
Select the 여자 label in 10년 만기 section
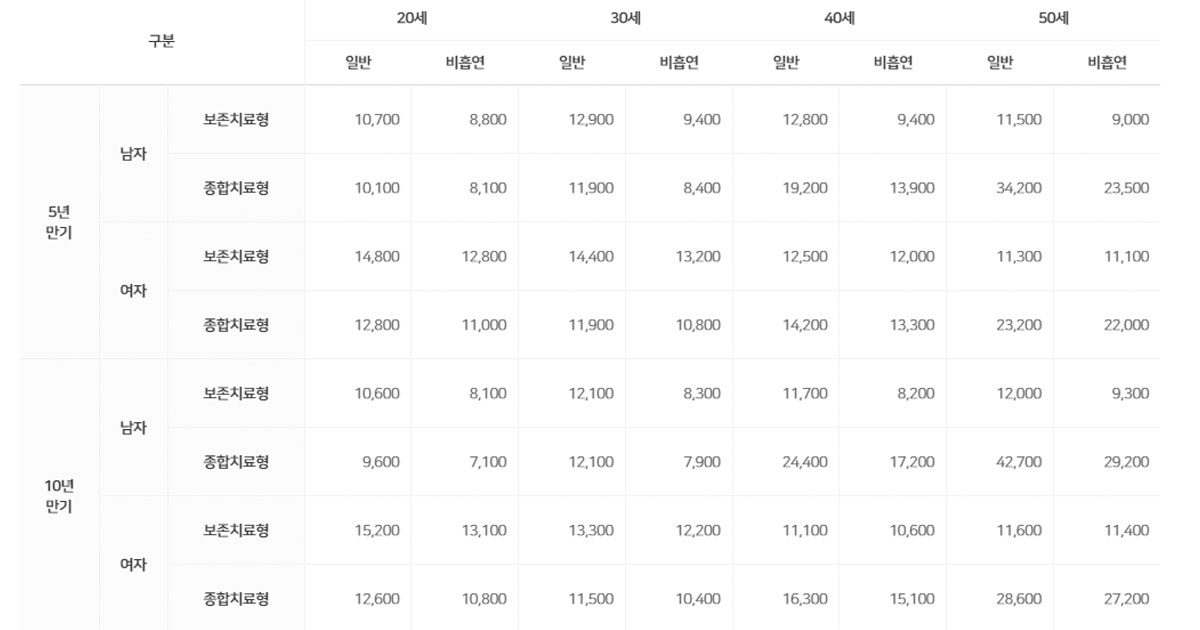click(x=133, y=564)
